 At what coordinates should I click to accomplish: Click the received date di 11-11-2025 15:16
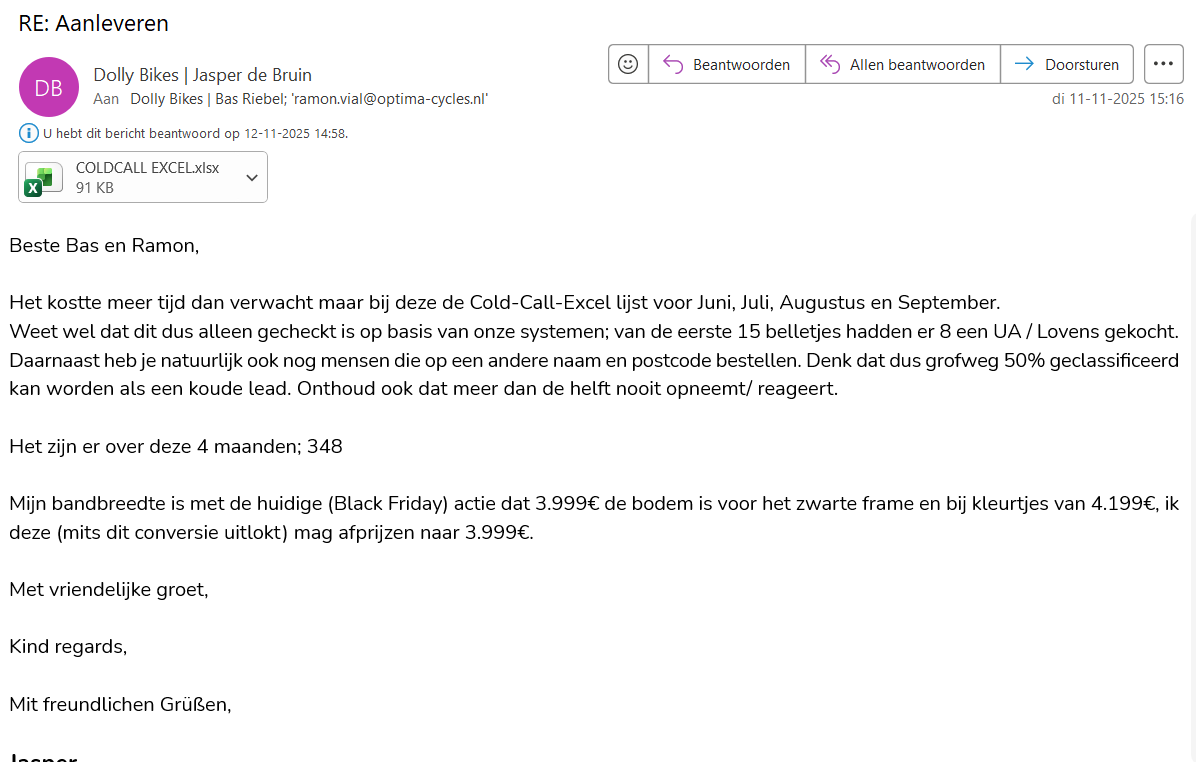pos(1117,99)
